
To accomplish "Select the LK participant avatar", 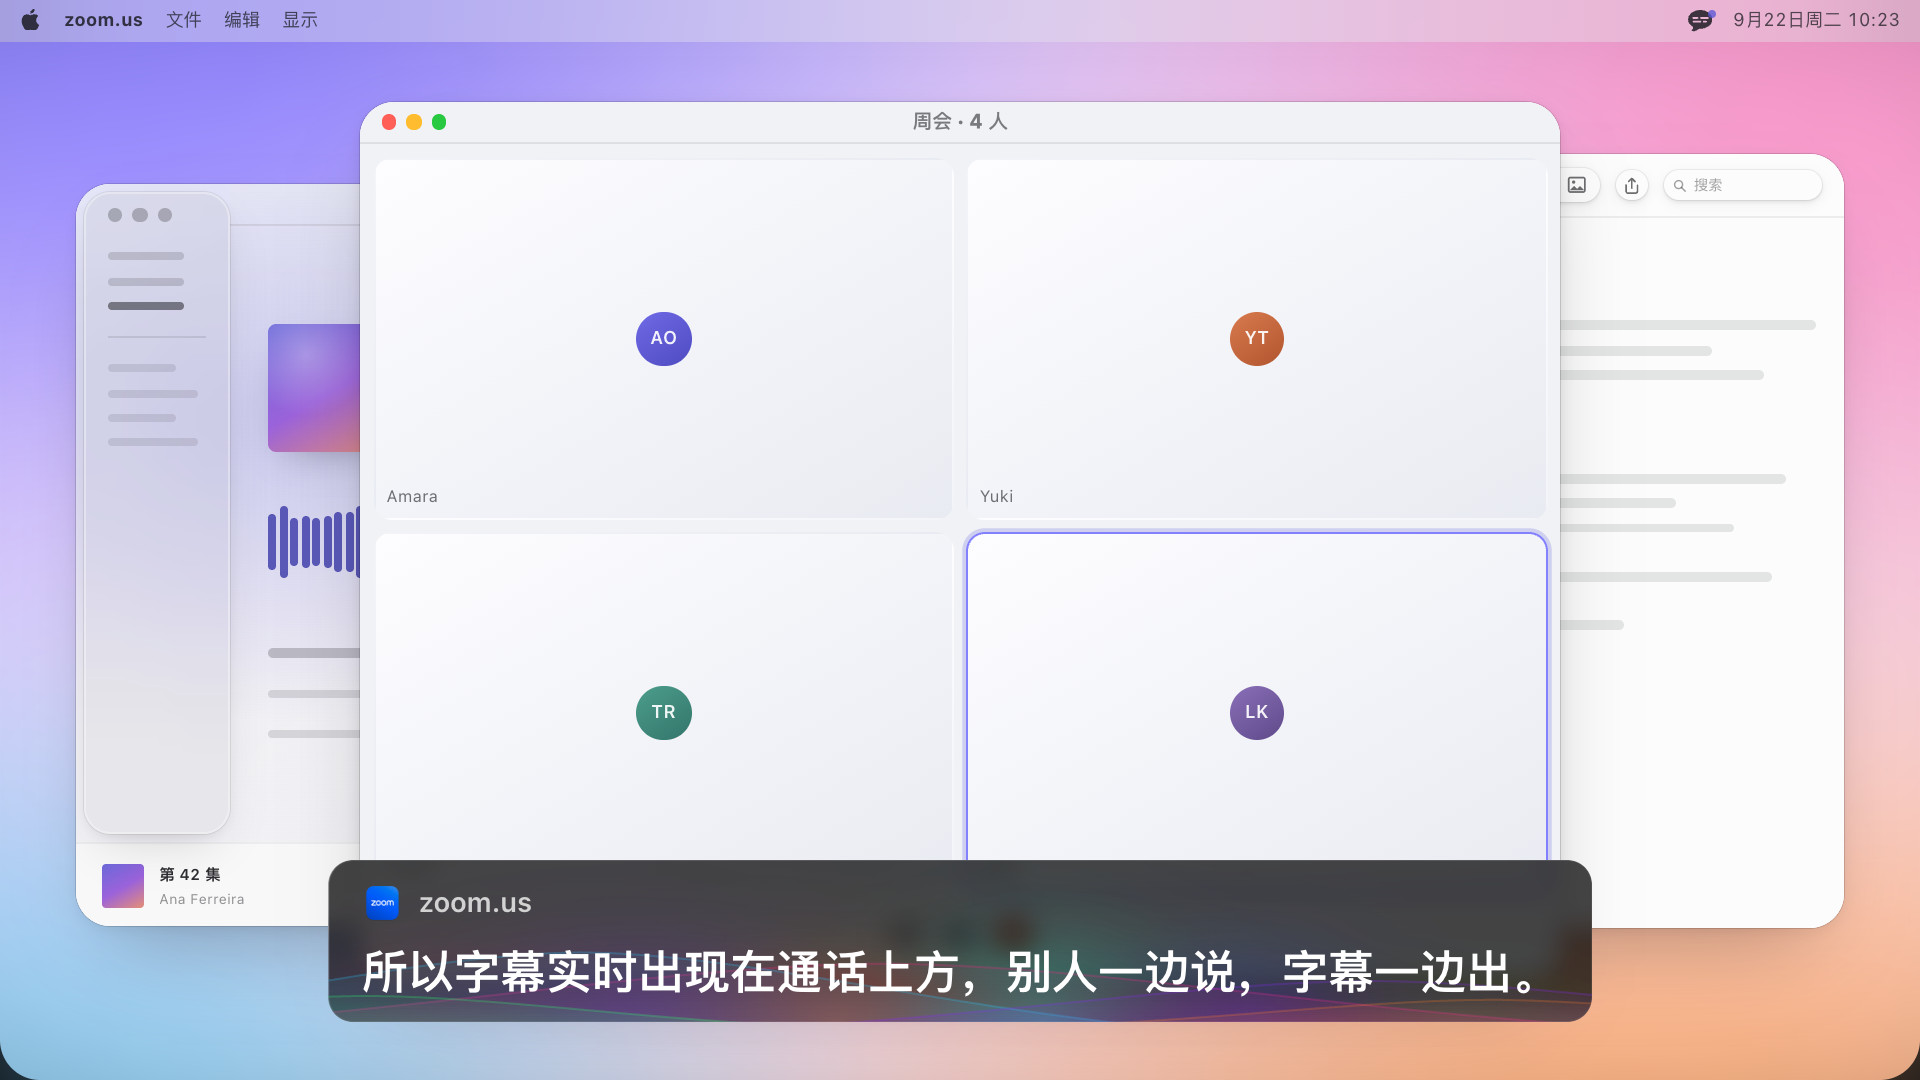I will 1256,712.
